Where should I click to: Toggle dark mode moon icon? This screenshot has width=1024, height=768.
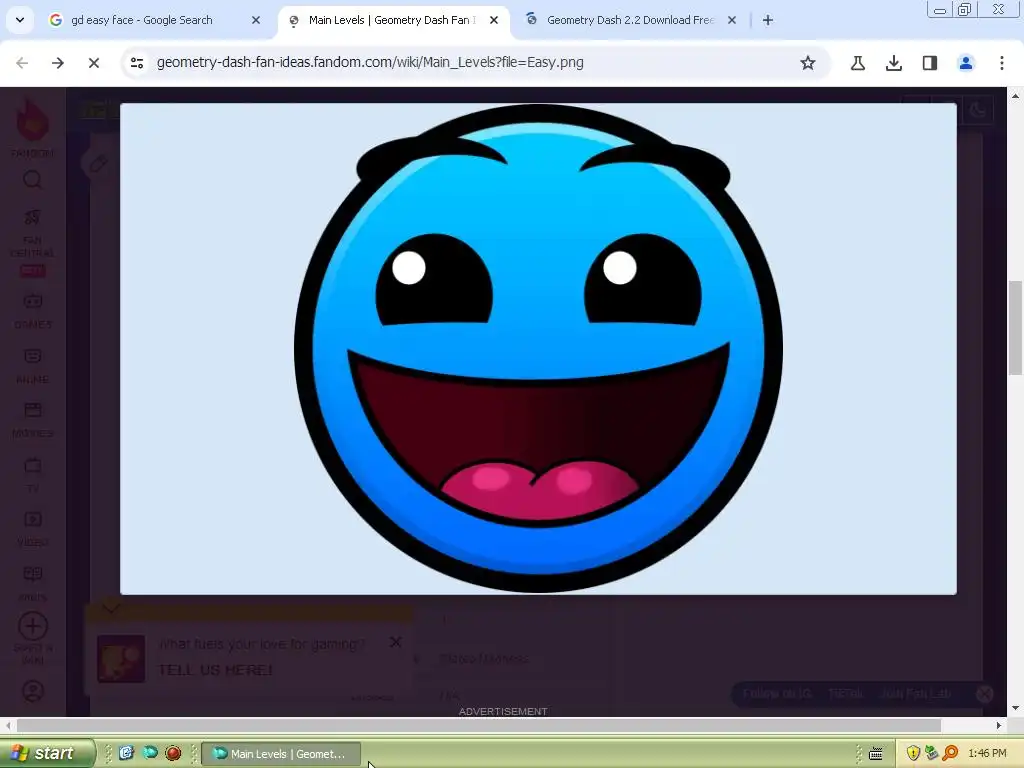[978, 110]
